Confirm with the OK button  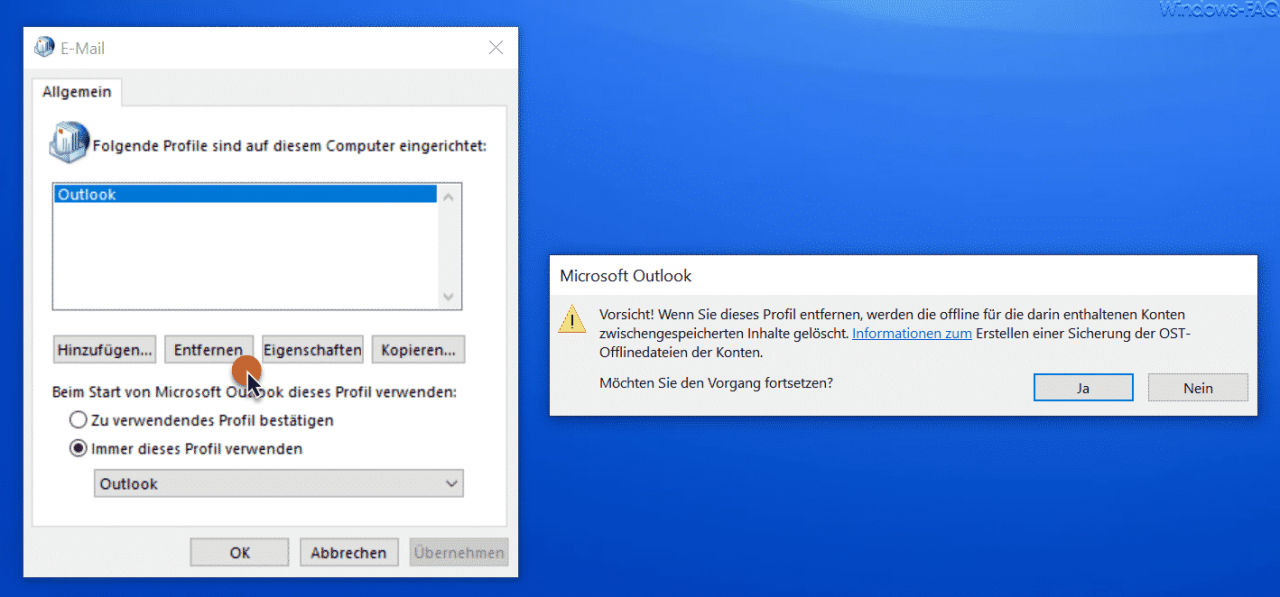(239, 551)
